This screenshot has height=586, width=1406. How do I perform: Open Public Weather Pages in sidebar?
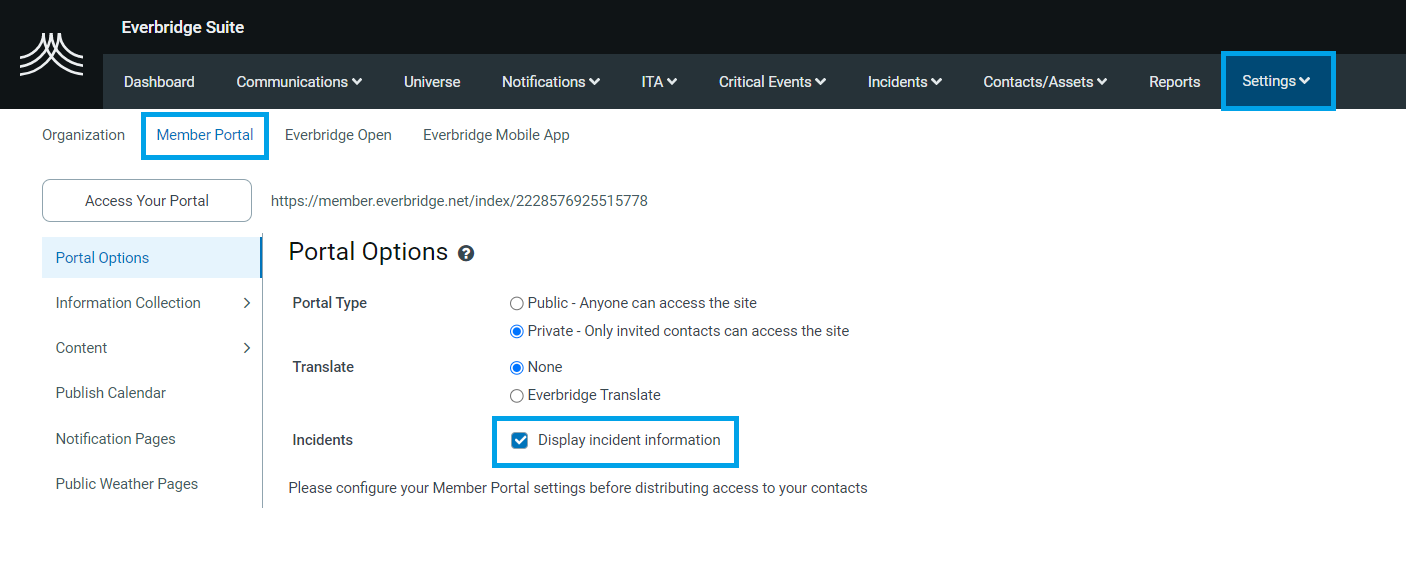pyautogui.click(x=127, y=484)
